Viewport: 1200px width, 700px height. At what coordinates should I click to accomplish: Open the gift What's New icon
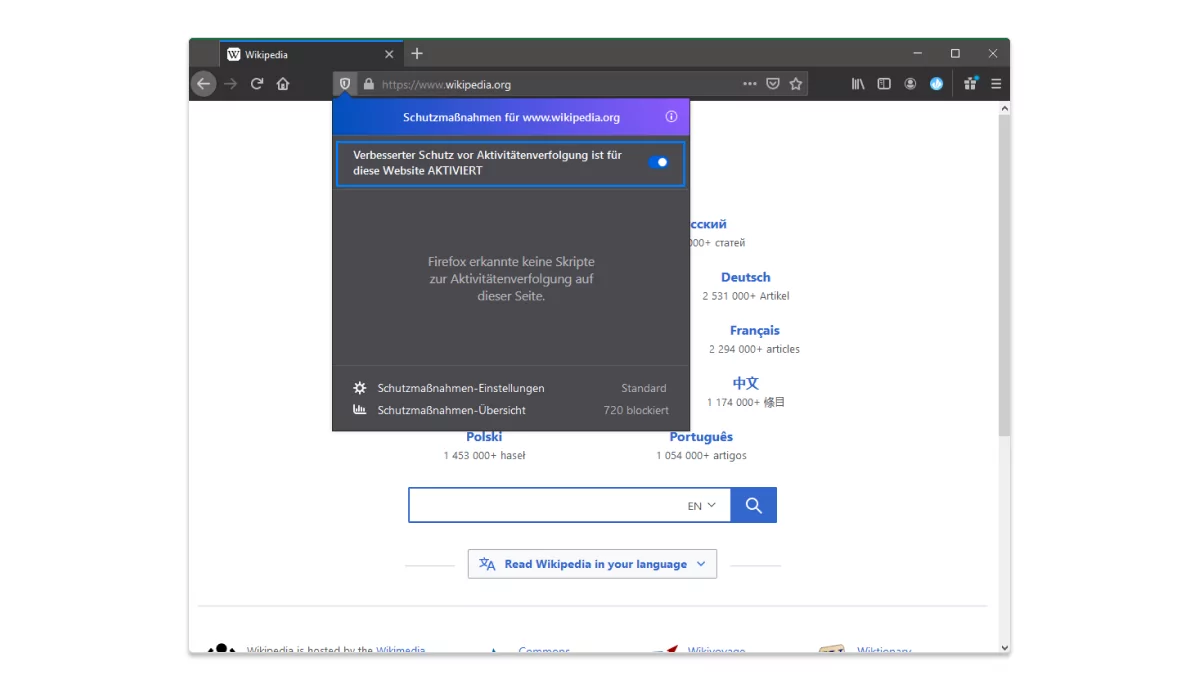pos(970,84)
